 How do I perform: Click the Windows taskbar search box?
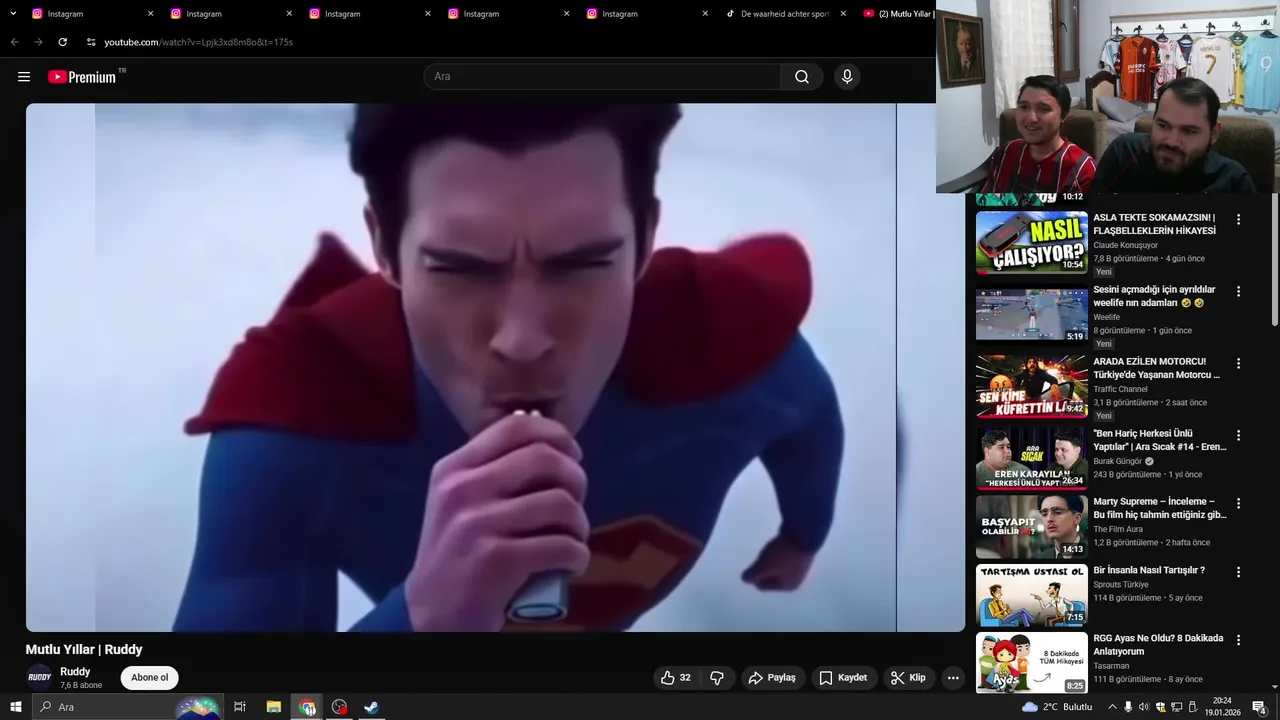tap(128, 707)
